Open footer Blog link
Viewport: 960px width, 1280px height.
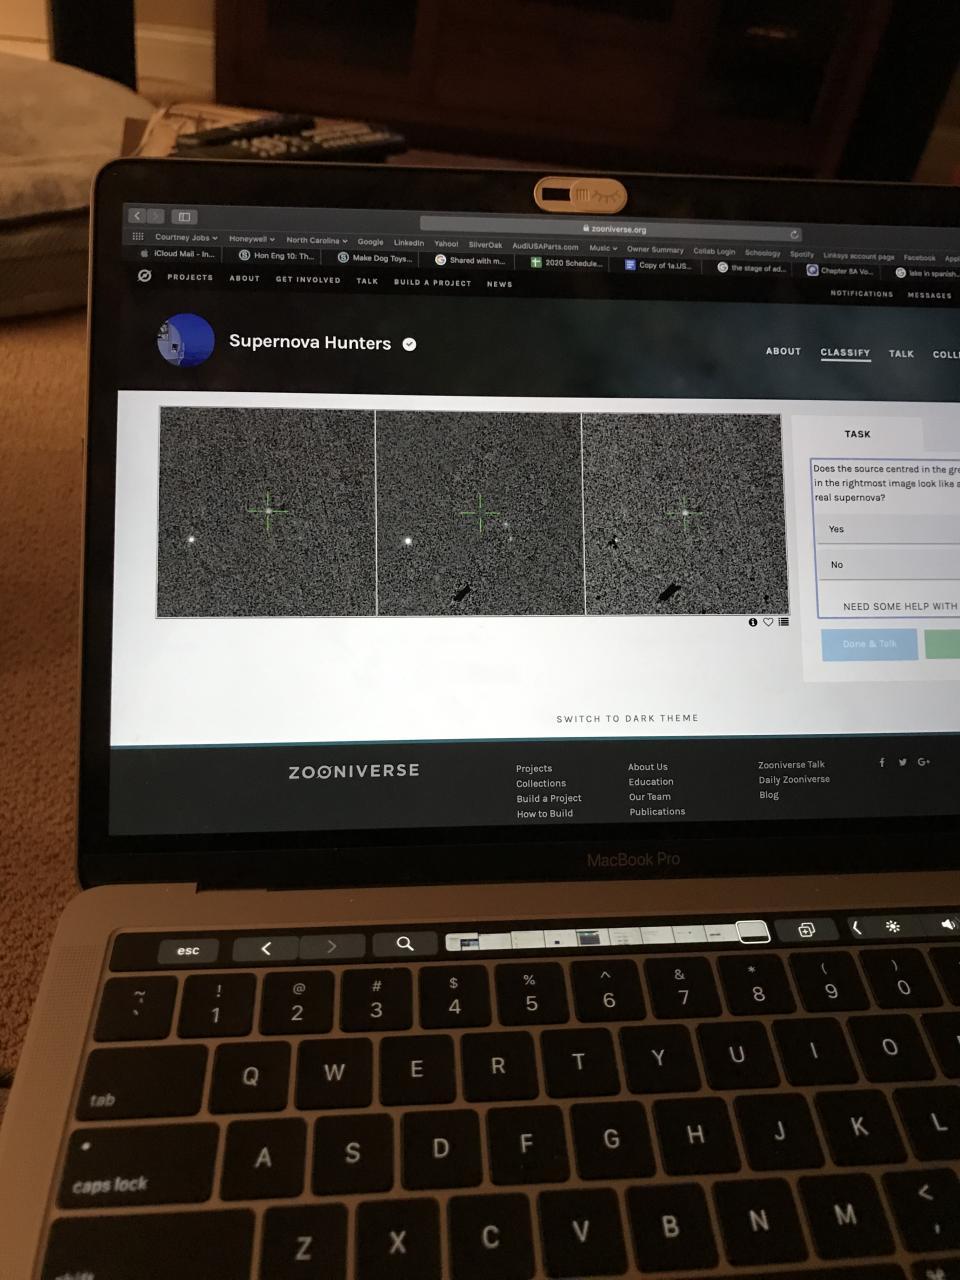[768, 795]
